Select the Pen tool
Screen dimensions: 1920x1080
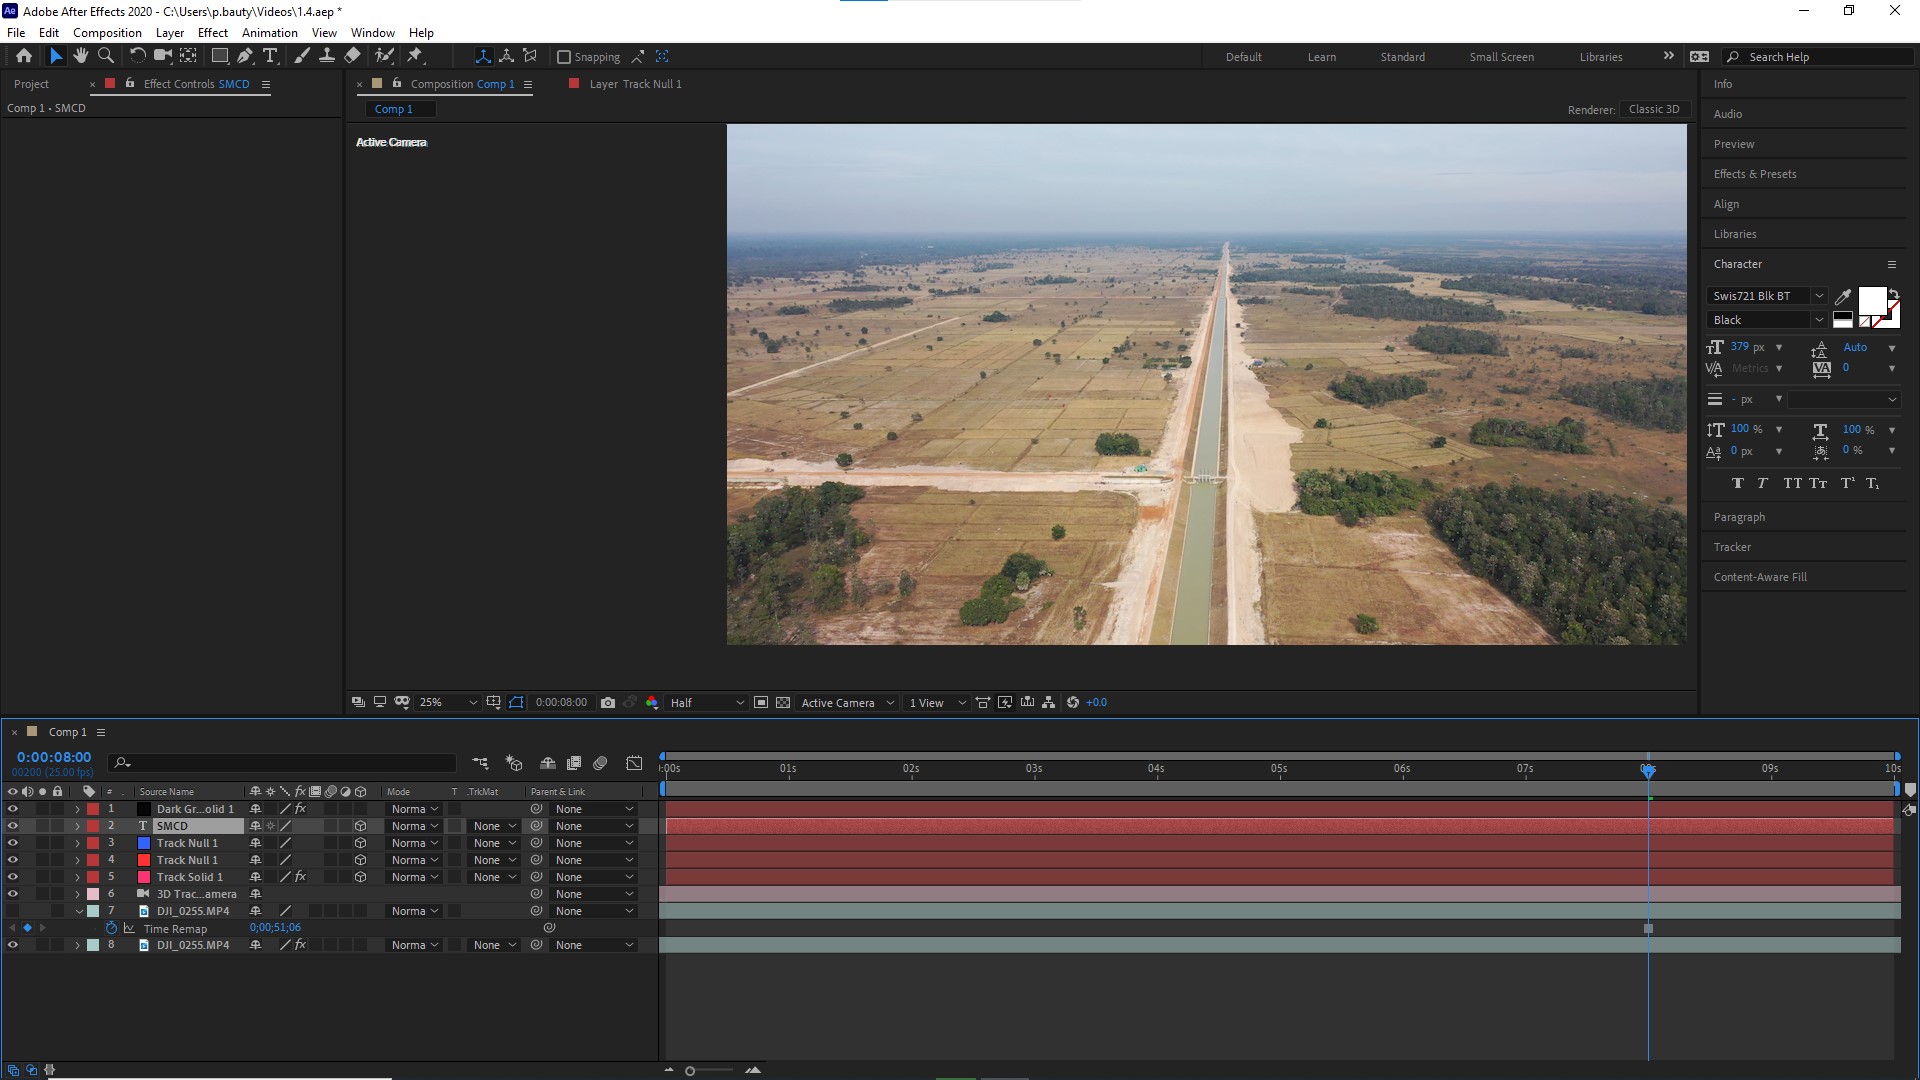click(x=244, y=56)
